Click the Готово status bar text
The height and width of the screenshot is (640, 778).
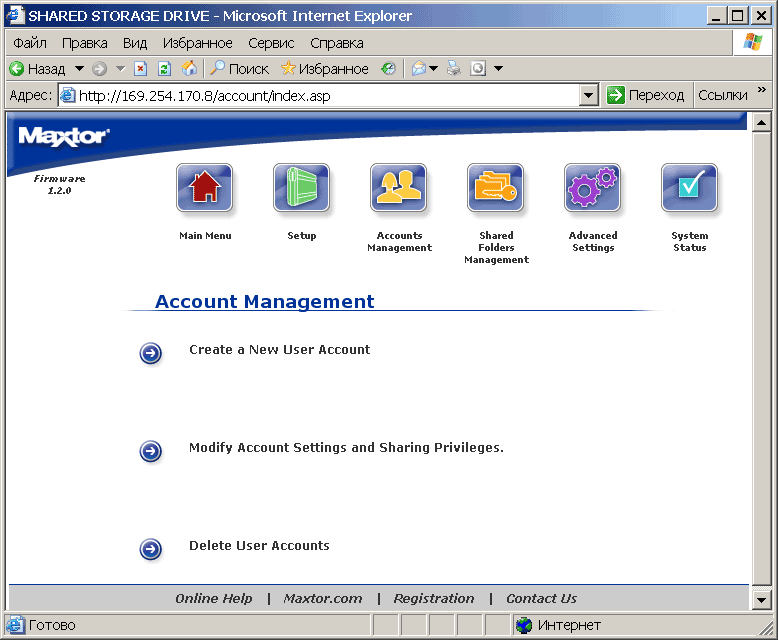(x=52, y=625)
